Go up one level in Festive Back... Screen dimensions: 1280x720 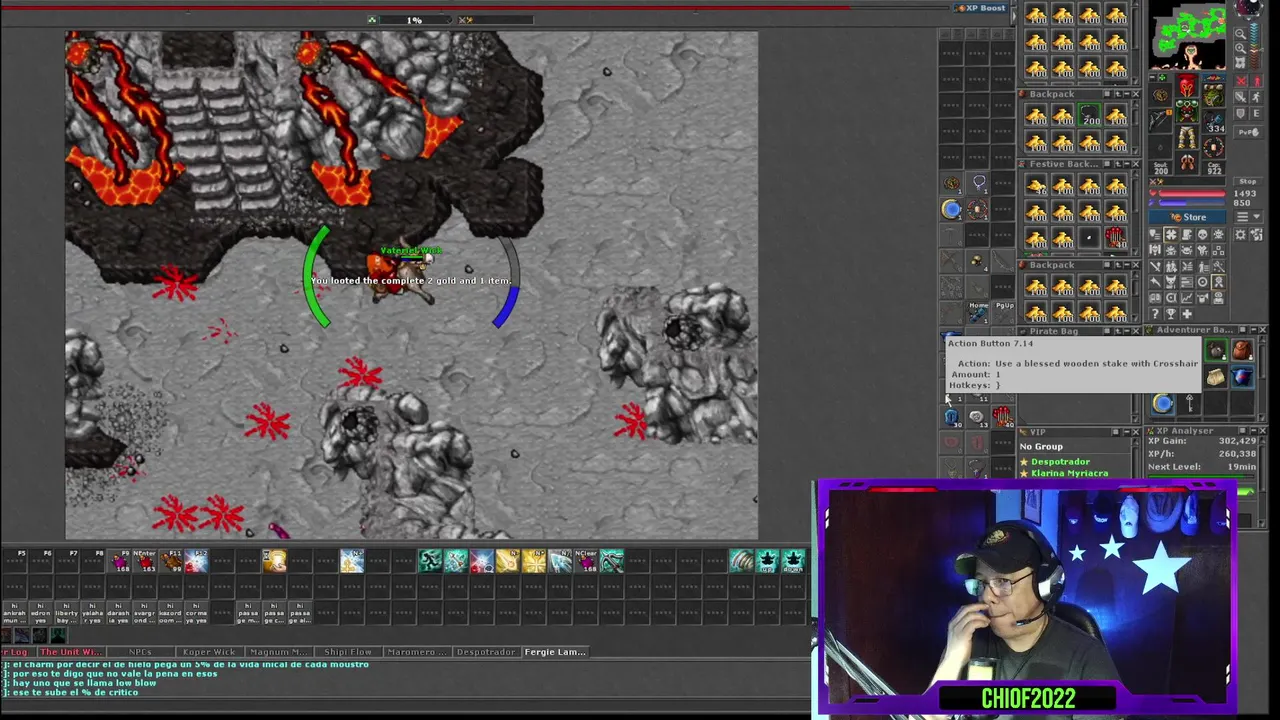point(1118,164)
